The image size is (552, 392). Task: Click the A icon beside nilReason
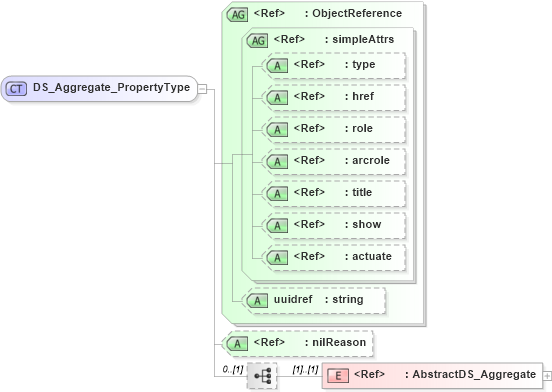pos(237,344)
